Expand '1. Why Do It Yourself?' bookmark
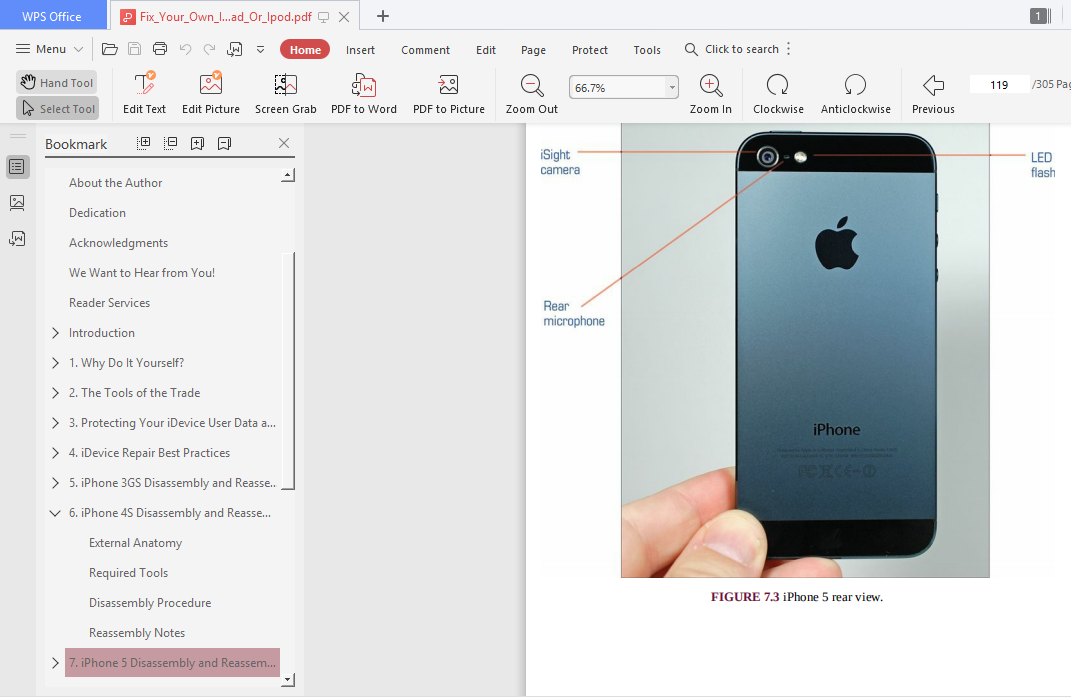 point(55,363)
